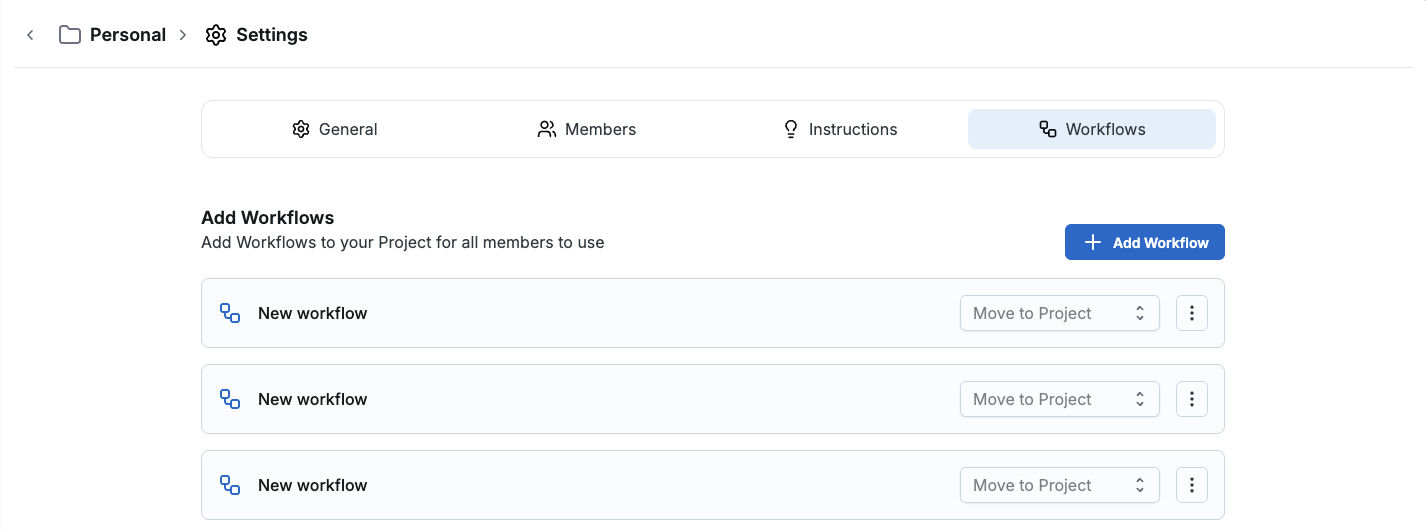Expand second workflow's Move to Project dropdown

click(1059, 399)
